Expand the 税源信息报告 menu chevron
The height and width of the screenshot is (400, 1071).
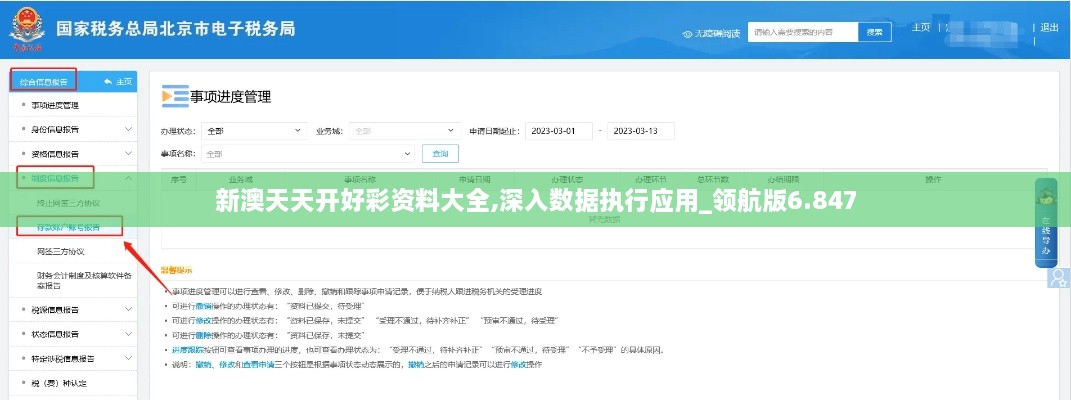click(128, 309)
